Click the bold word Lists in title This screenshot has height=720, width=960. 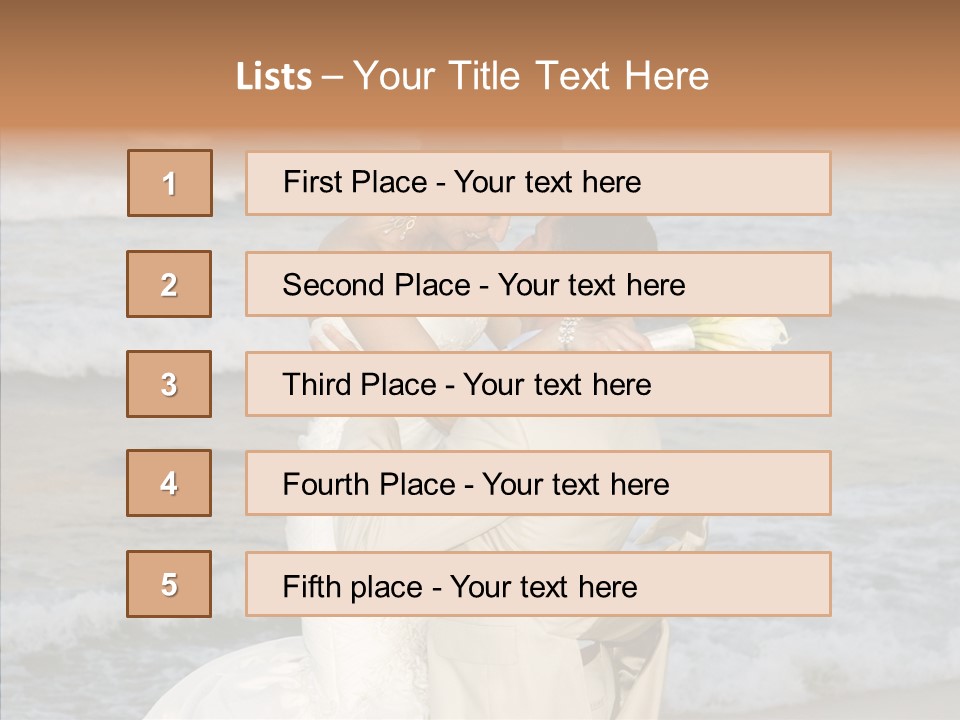click(274, 77)
